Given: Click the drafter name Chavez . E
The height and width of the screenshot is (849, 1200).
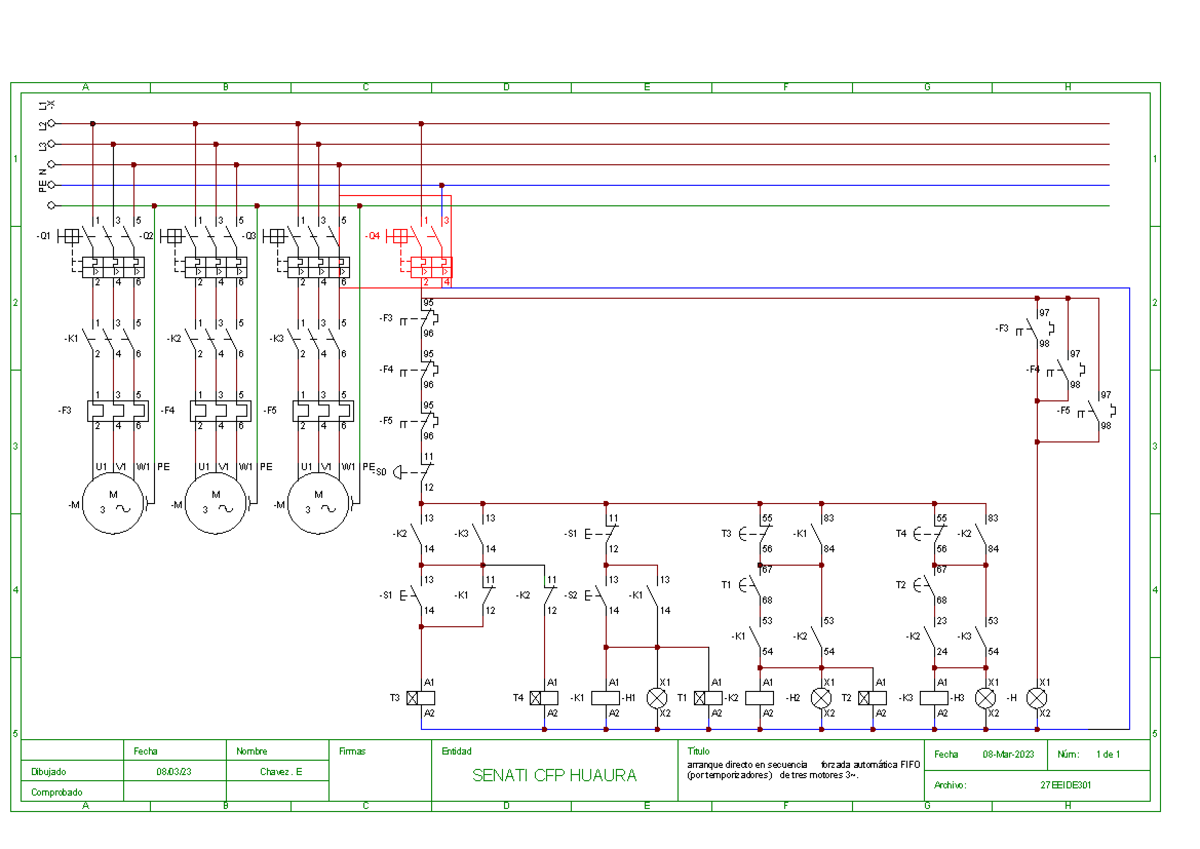Looking at the screenshot, I should (x=280, y=772).
